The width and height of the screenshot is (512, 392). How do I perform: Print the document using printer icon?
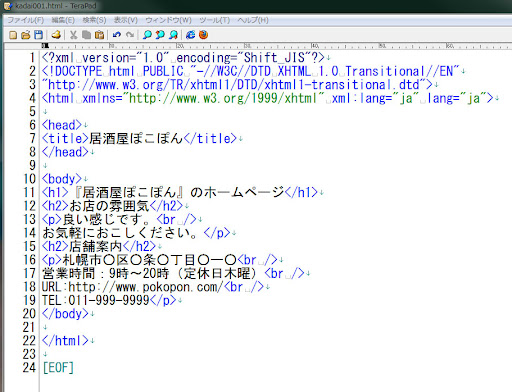[56, 35]
